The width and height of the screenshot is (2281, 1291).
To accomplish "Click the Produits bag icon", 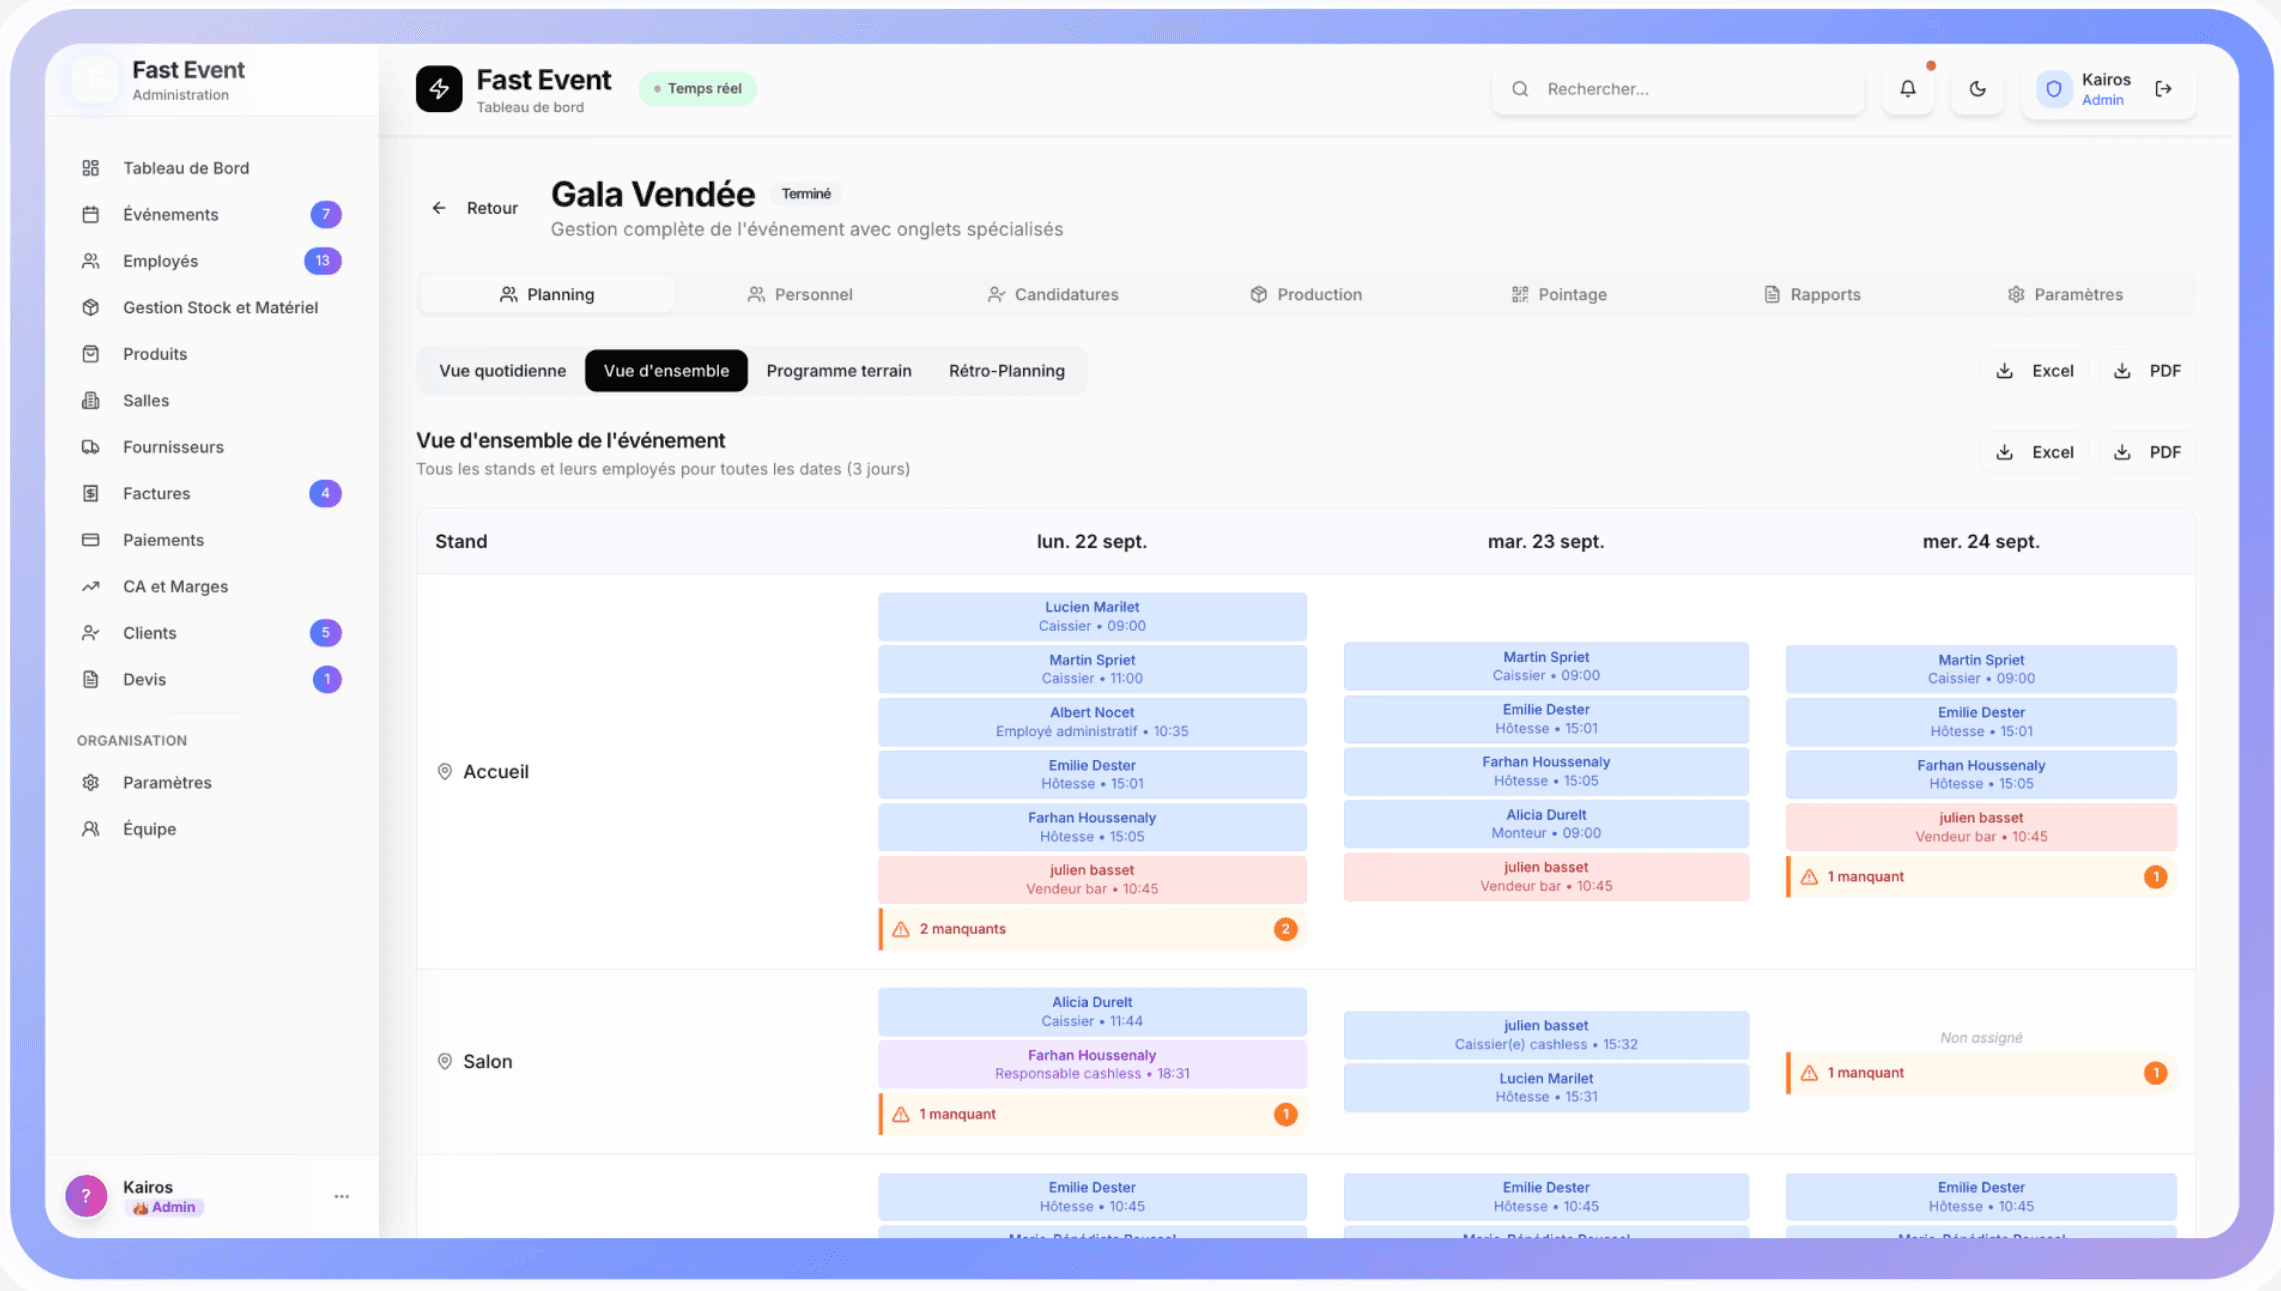I will coord(91,354).
